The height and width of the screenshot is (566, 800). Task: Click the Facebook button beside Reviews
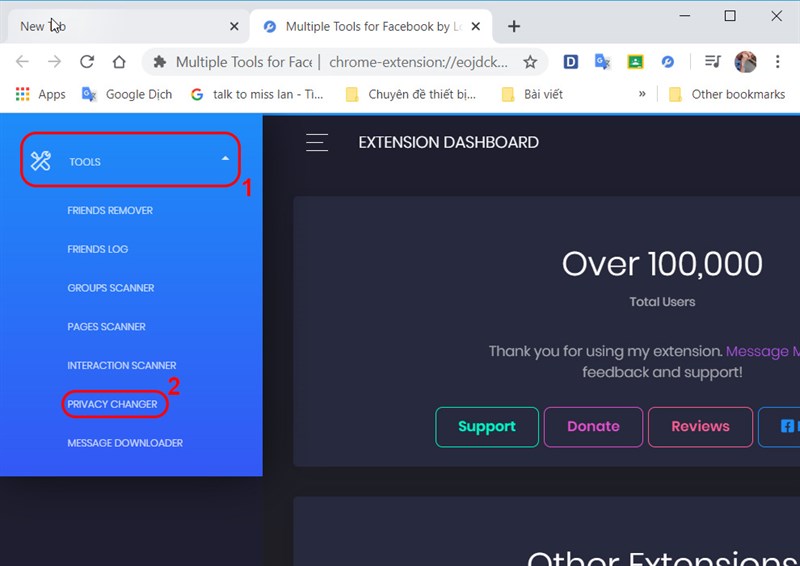(781, 427)
